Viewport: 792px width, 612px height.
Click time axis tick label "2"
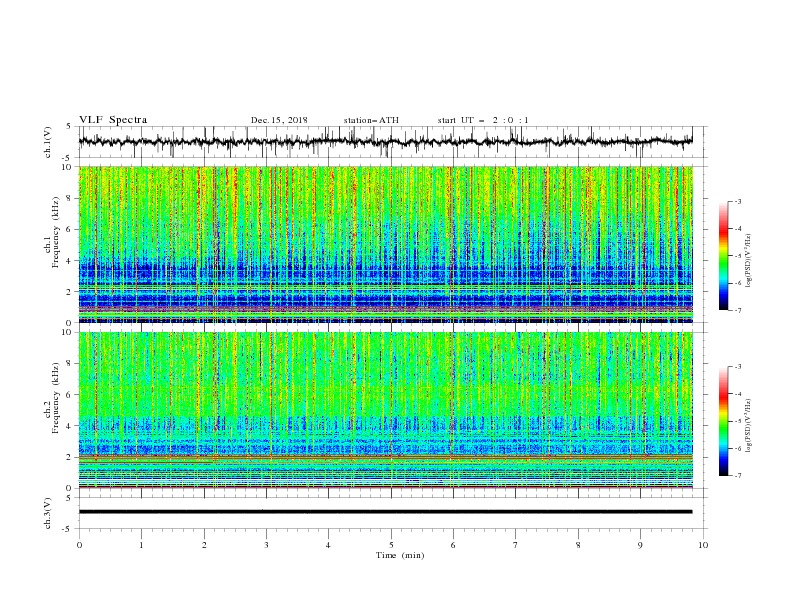(x=204, y=545)
